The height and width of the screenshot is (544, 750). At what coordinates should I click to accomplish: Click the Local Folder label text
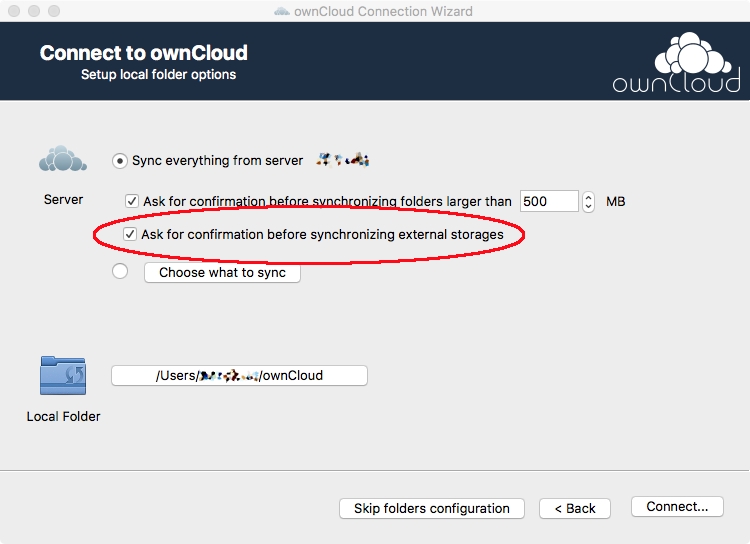[x=63, y=417]
